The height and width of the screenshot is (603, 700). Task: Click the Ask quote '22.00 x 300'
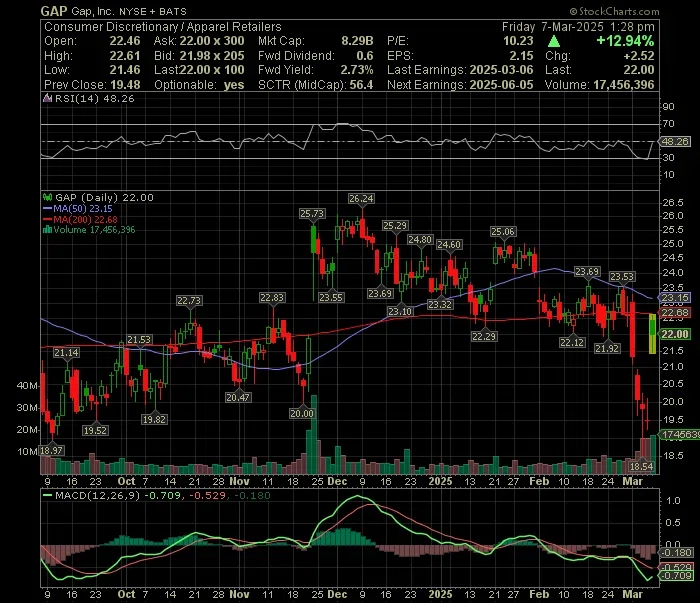click(212, 41)
